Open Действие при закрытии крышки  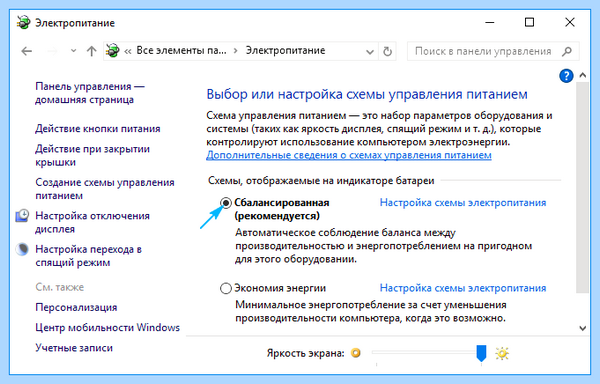92,155
